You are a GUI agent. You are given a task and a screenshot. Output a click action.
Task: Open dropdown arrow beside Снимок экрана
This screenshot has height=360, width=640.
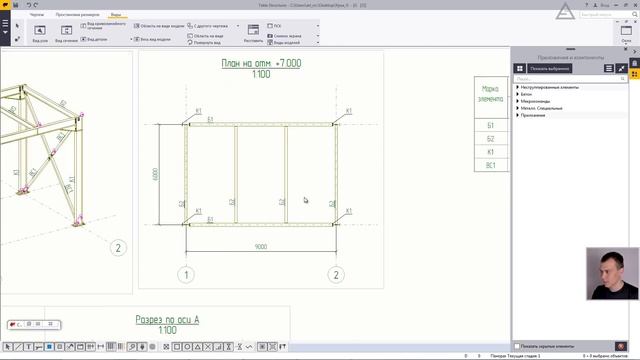pyautogui.click(x=318, y=36)
